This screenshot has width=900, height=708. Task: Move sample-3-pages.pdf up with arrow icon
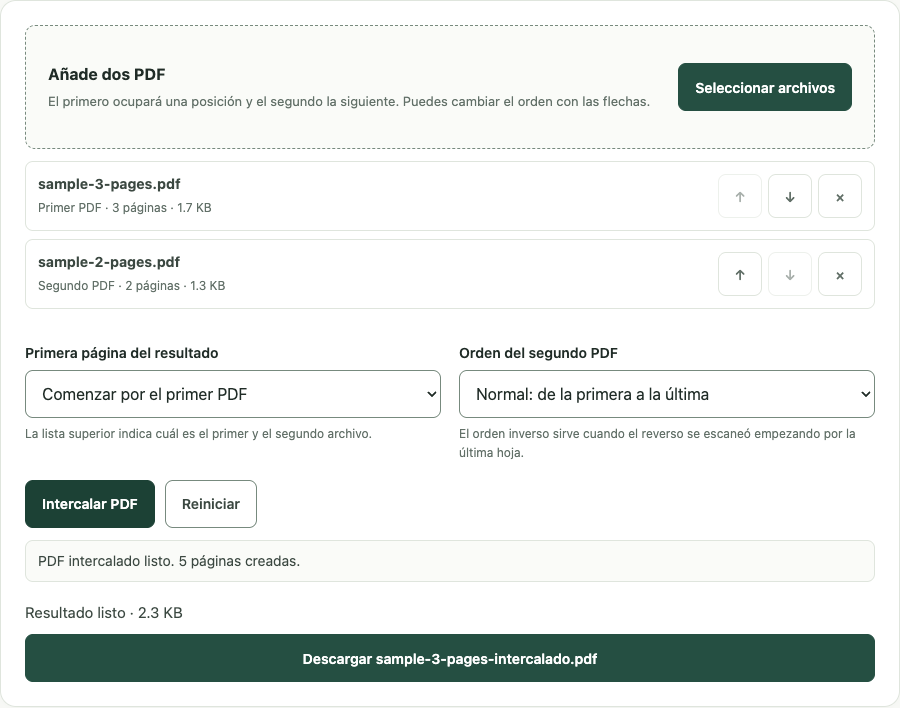740,196
